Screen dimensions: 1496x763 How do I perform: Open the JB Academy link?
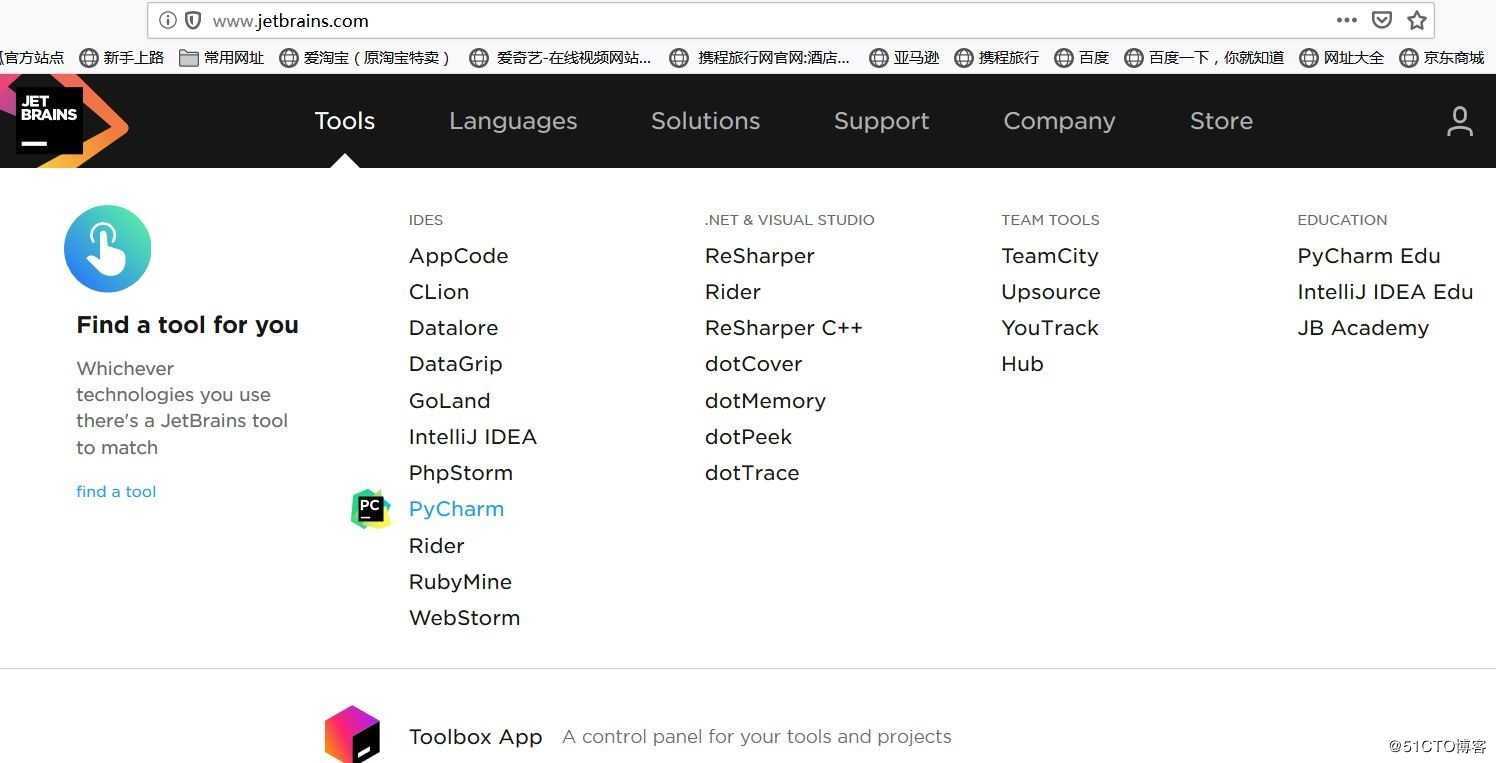pyautogui.click(x=1363, y=328)
